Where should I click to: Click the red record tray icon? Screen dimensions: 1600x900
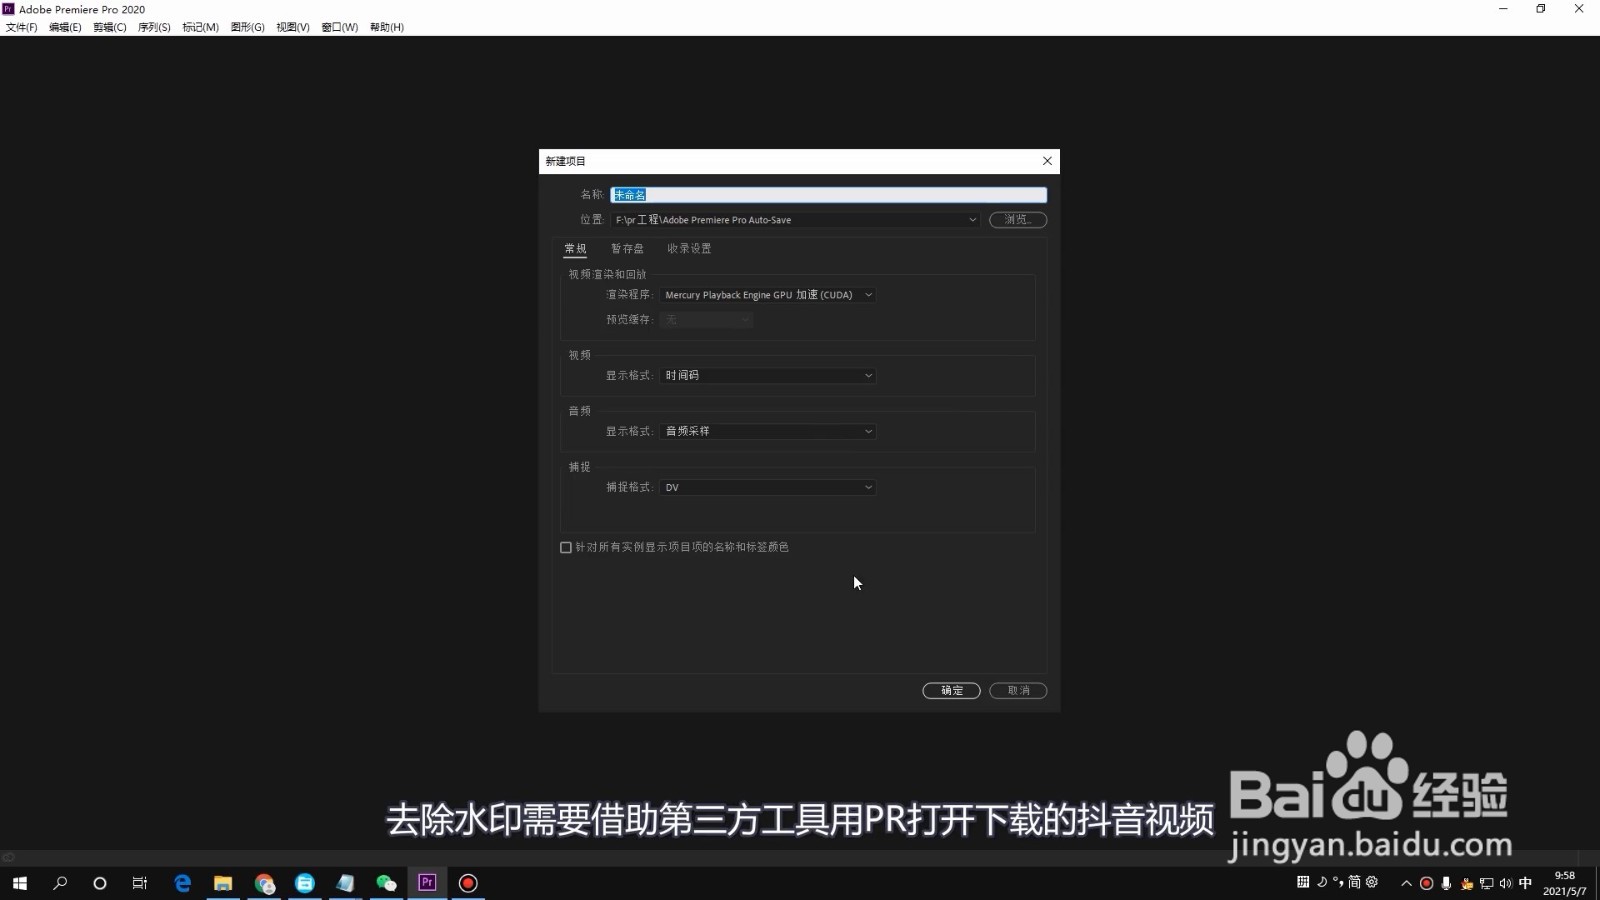pos(1426,883)
